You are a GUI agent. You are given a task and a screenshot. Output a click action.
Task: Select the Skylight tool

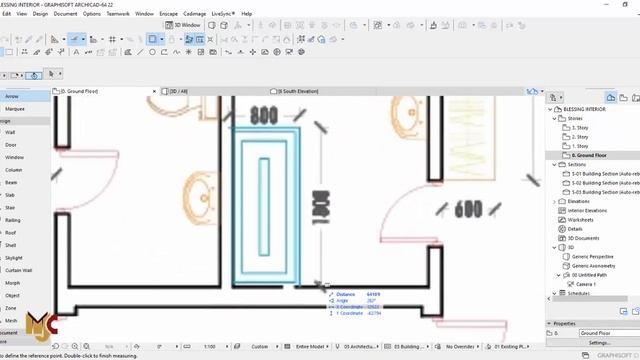14,258
